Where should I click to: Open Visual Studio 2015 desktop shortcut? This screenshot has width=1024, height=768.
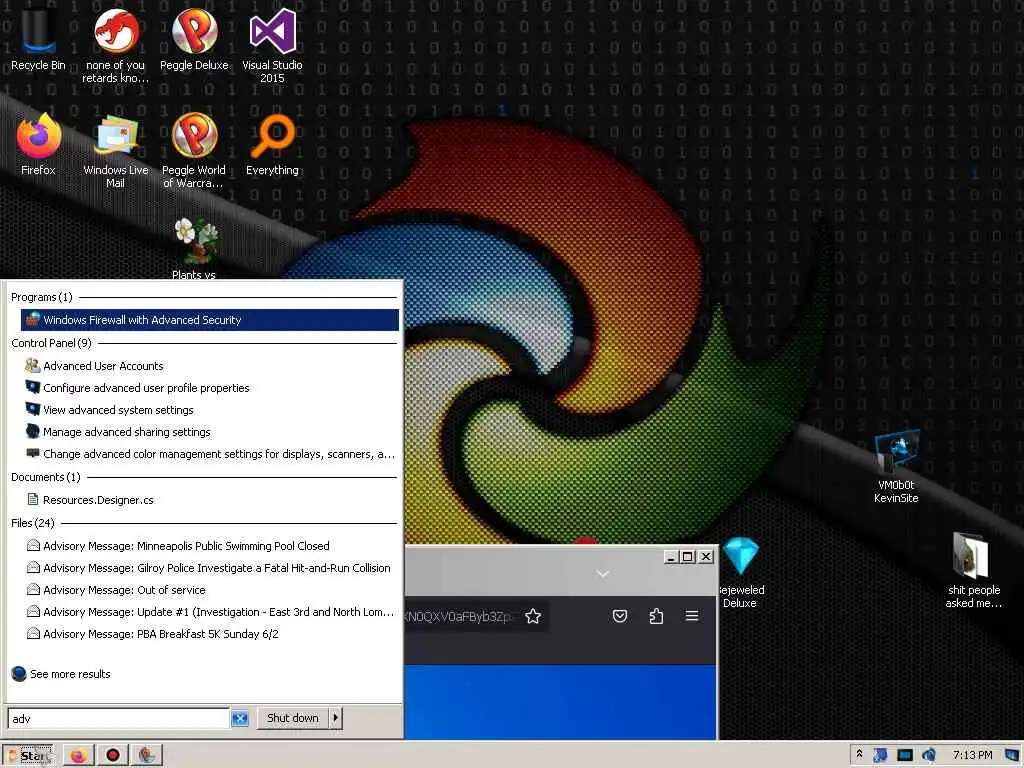(x=272, y=44)
